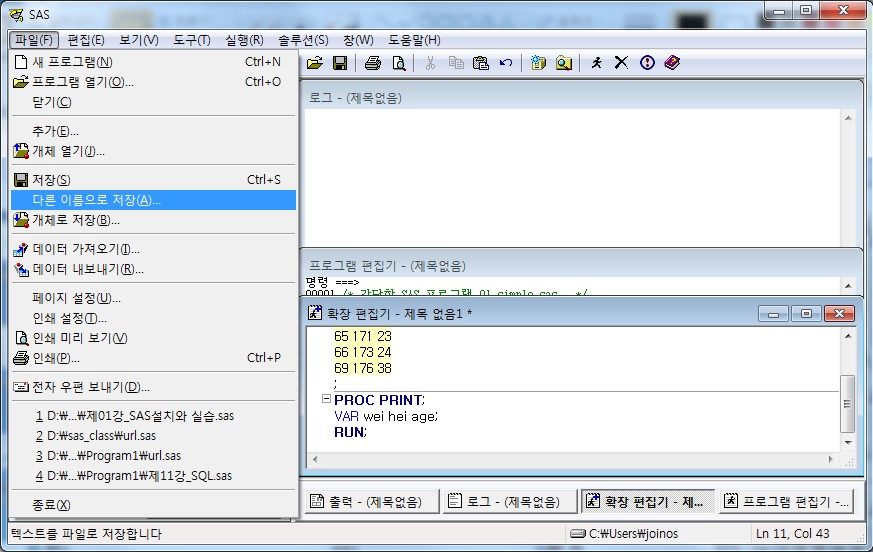873x552 pixels.
Task: Click the Save floppy toolbar icon
Action: click(340, 63)
